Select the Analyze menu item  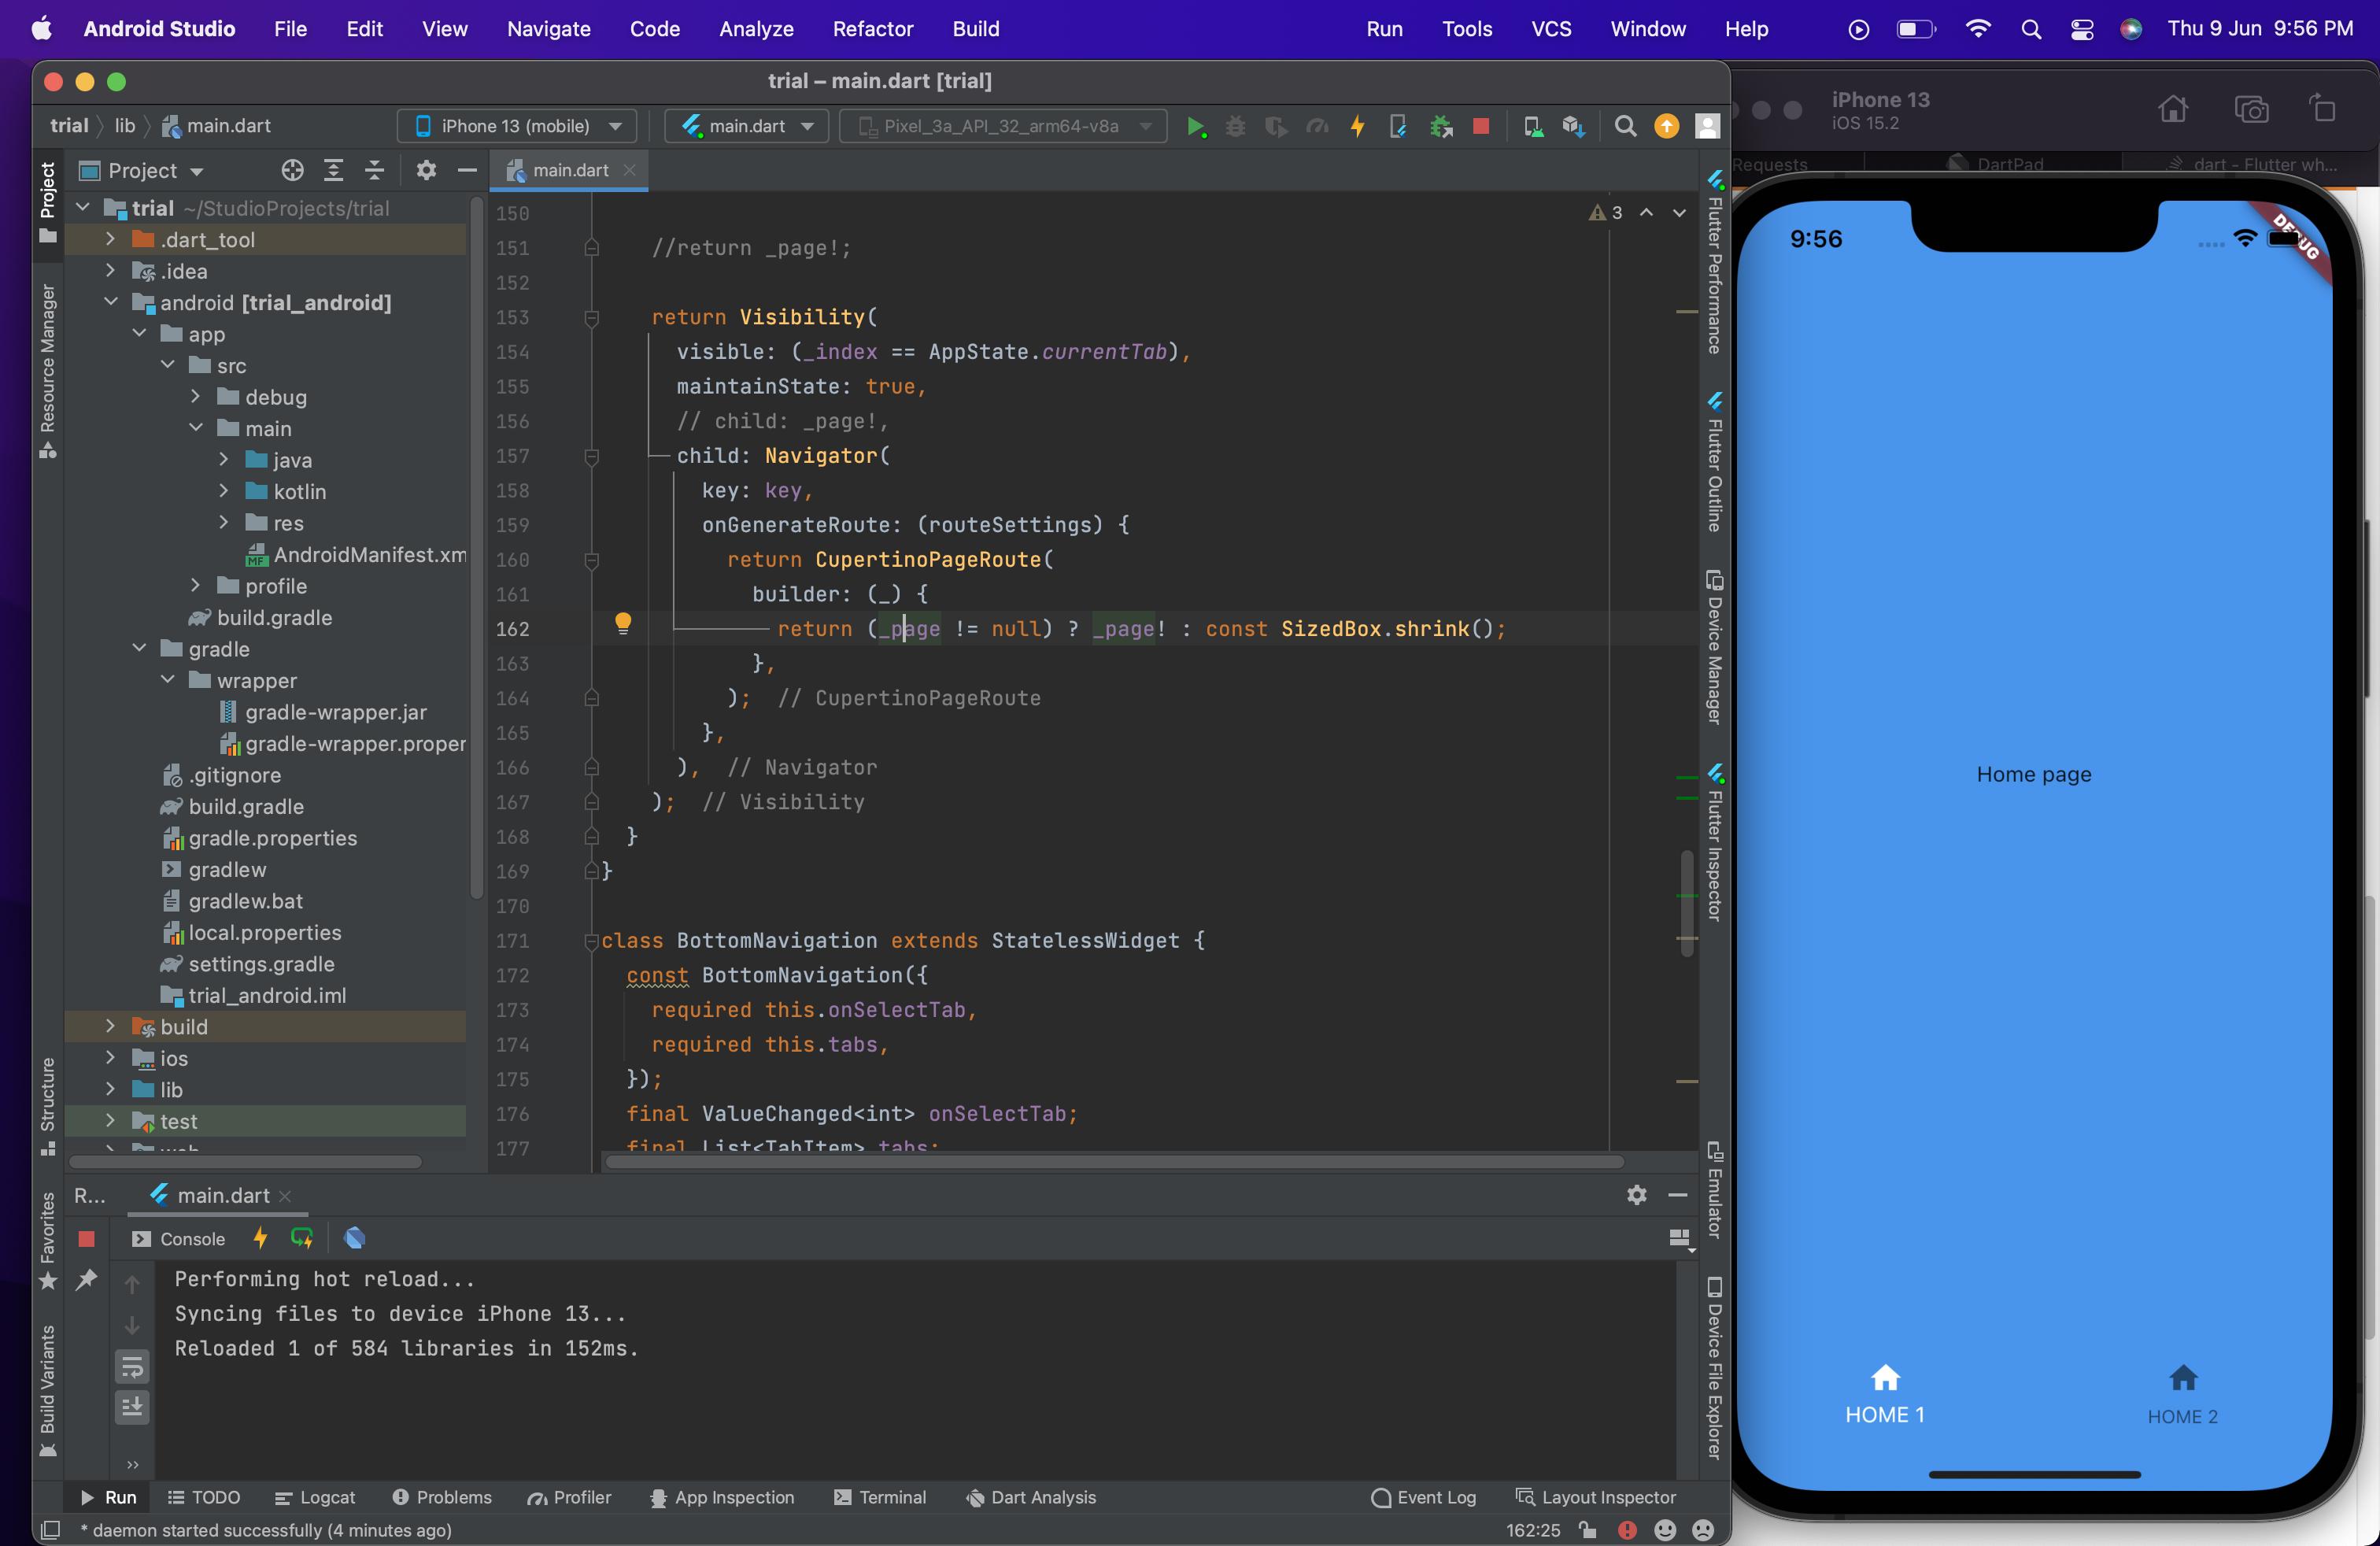click(x=756, y=28)
